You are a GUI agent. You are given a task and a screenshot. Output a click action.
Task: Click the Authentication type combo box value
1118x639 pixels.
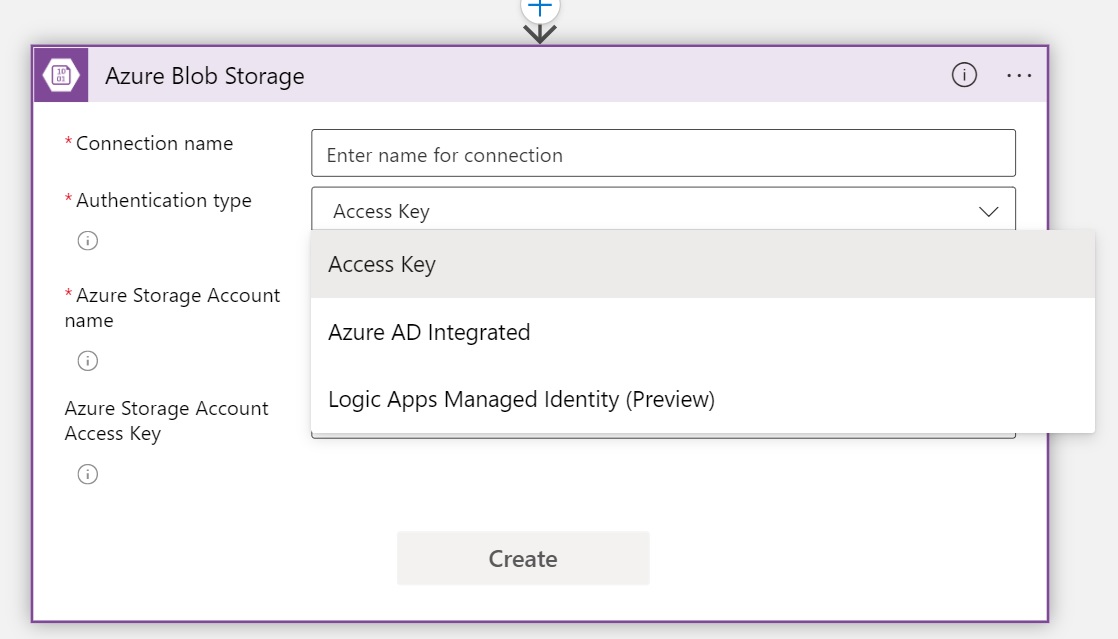[381, 211]
